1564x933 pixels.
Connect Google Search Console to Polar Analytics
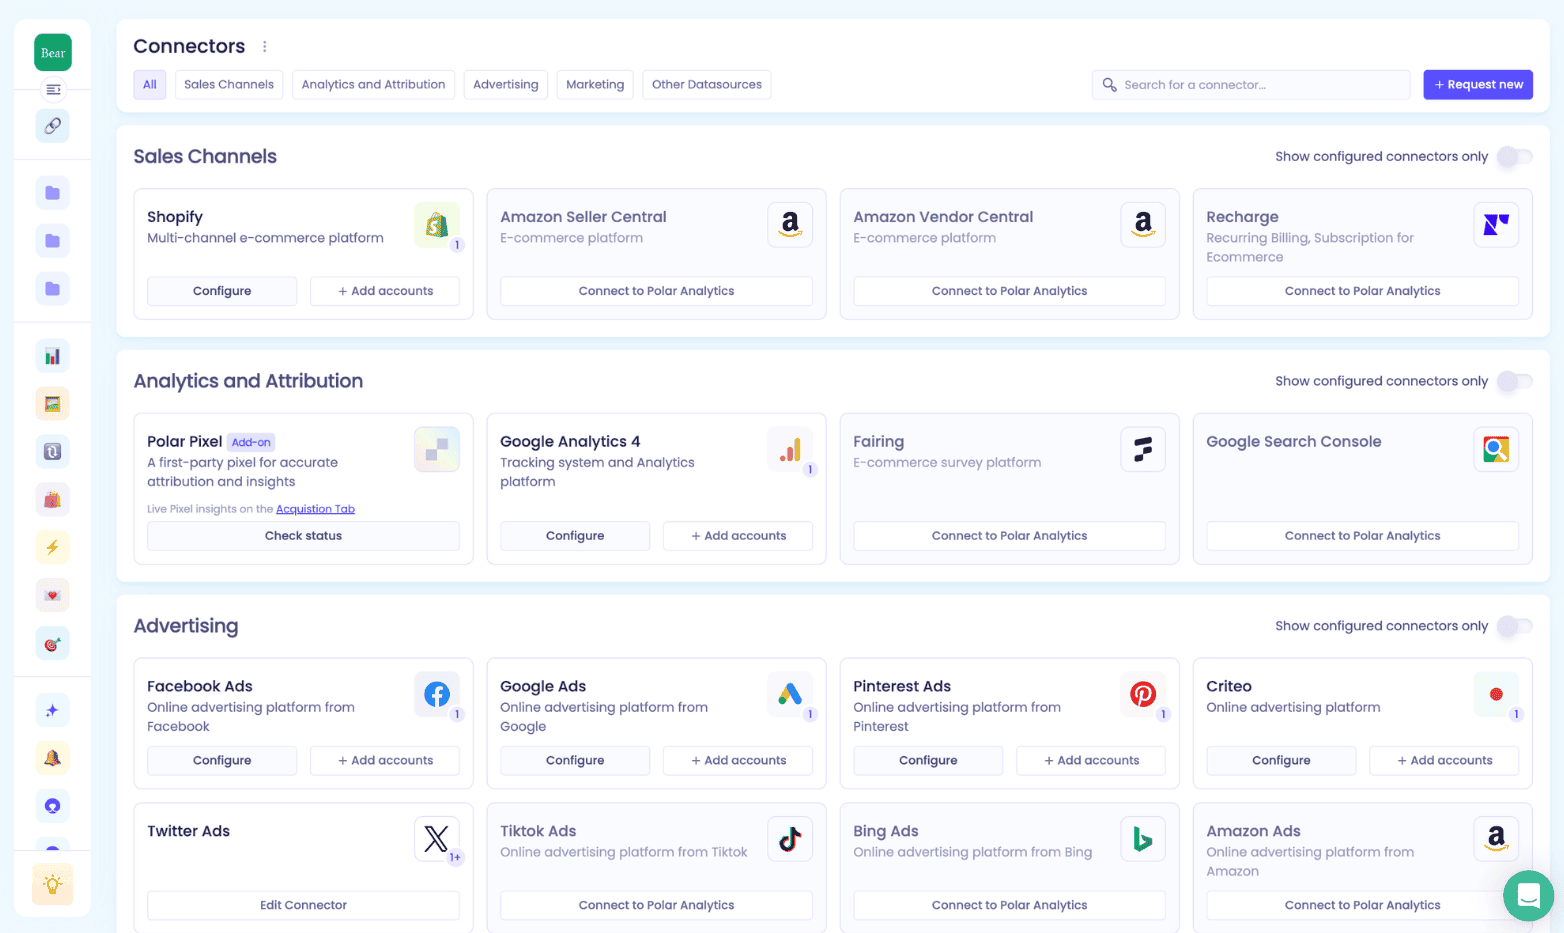[1362, 536]
